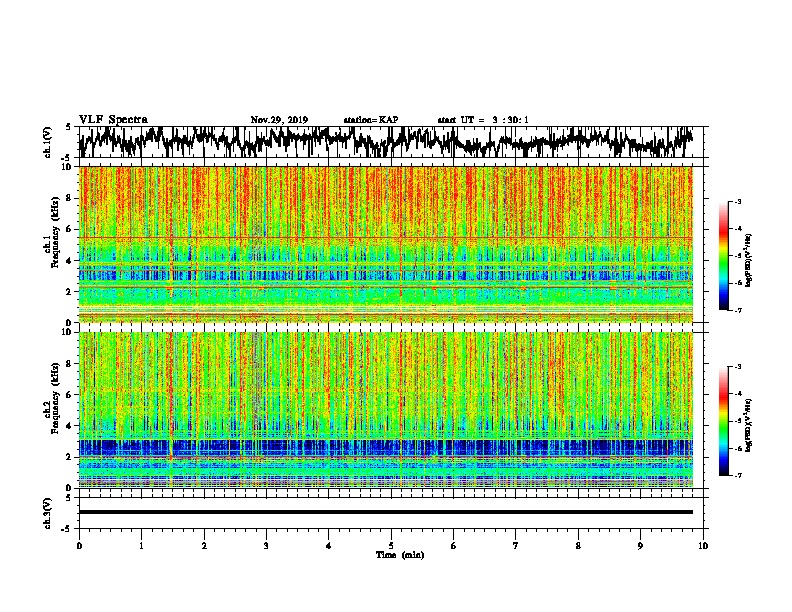The height and width of the screenshot is (612, 792).
Task: Click the "5" minute tick on time axis
Action: click(x=391, y=546)
